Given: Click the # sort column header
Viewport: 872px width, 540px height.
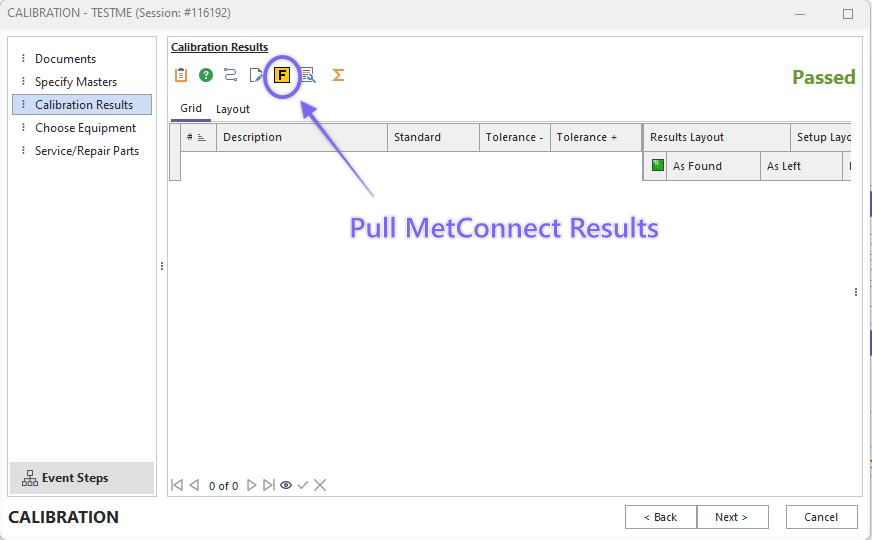Looking at the screenshot, I should point(196,138).
